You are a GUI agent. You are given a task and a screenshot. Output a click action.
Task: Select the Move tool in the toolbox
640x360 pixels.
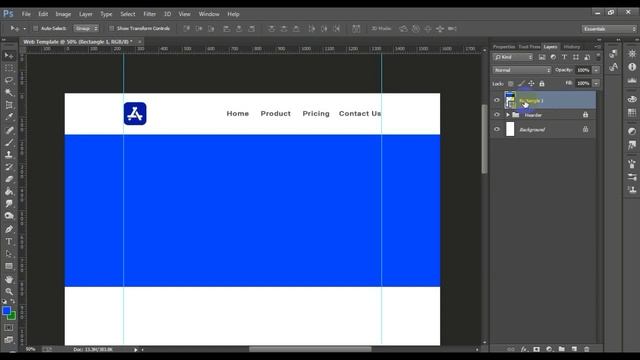[x=9, y=56]
